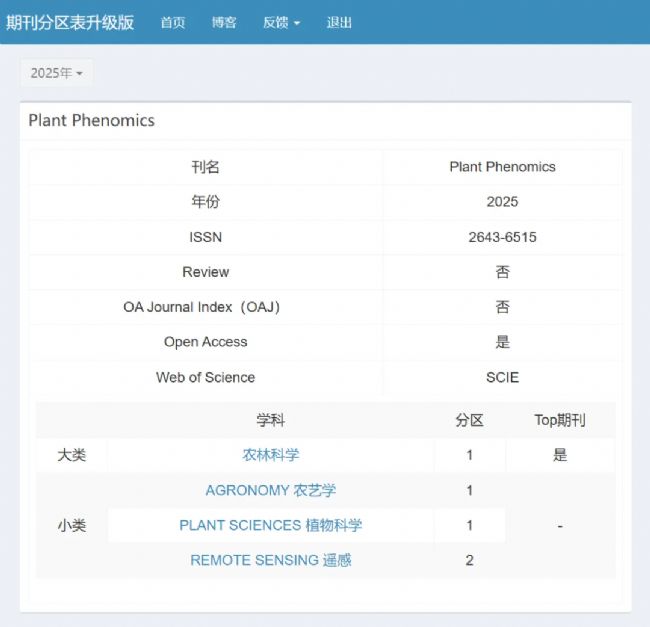
Task: Click the 小类 row label
Action: click(71, 525)
